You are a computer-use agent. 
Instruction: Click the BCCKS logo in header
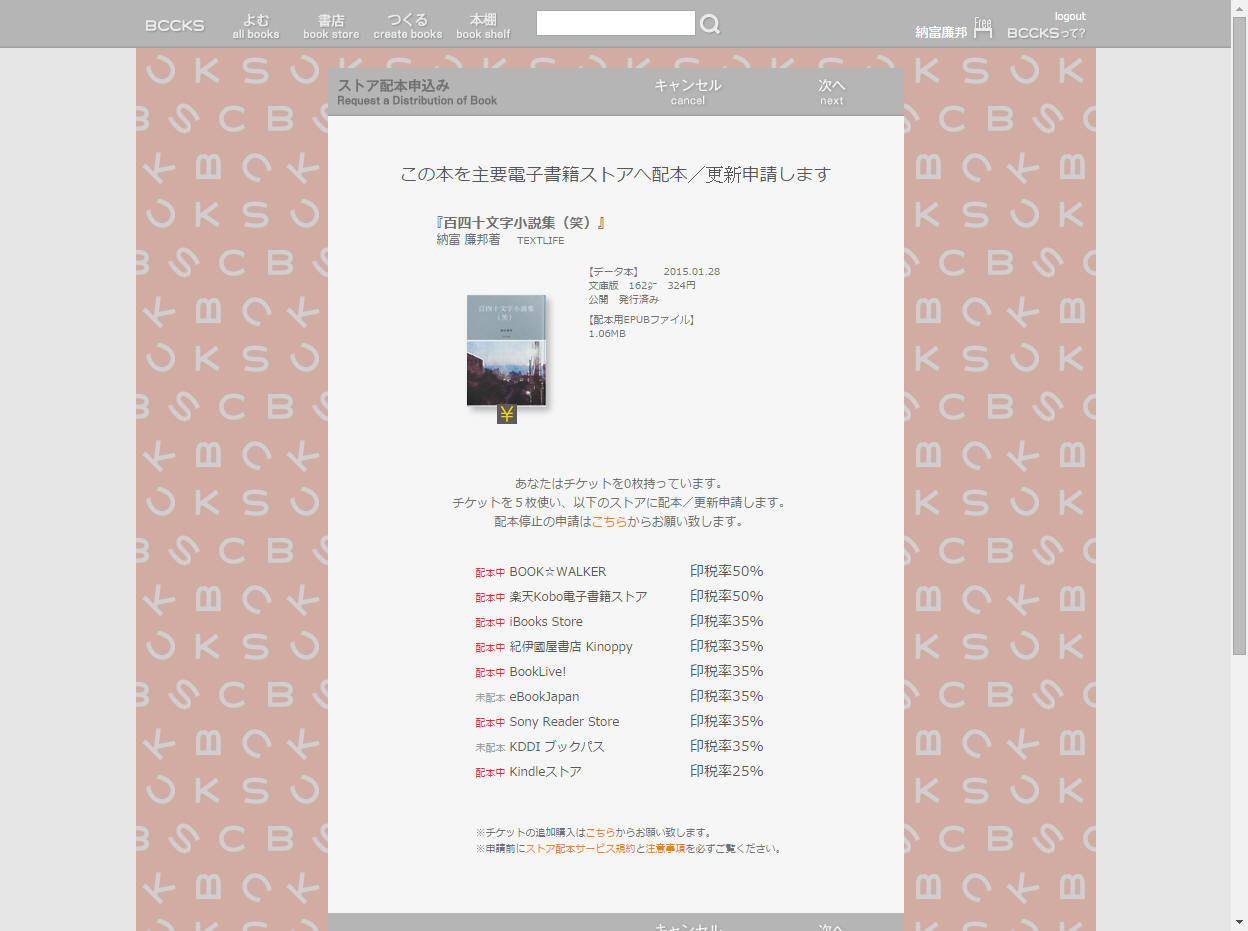pos(175,26)
